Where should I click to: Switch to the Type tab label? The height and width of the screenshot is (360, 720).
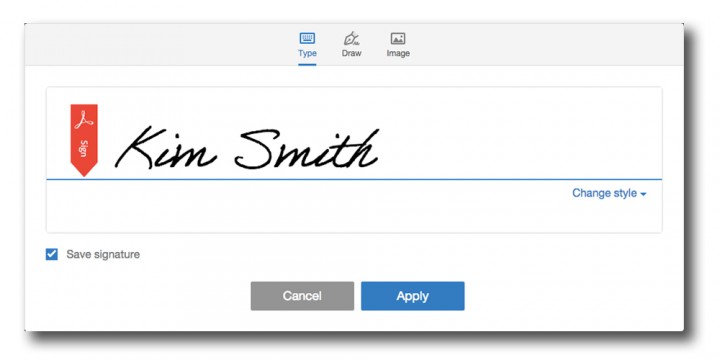click(307, 53)
